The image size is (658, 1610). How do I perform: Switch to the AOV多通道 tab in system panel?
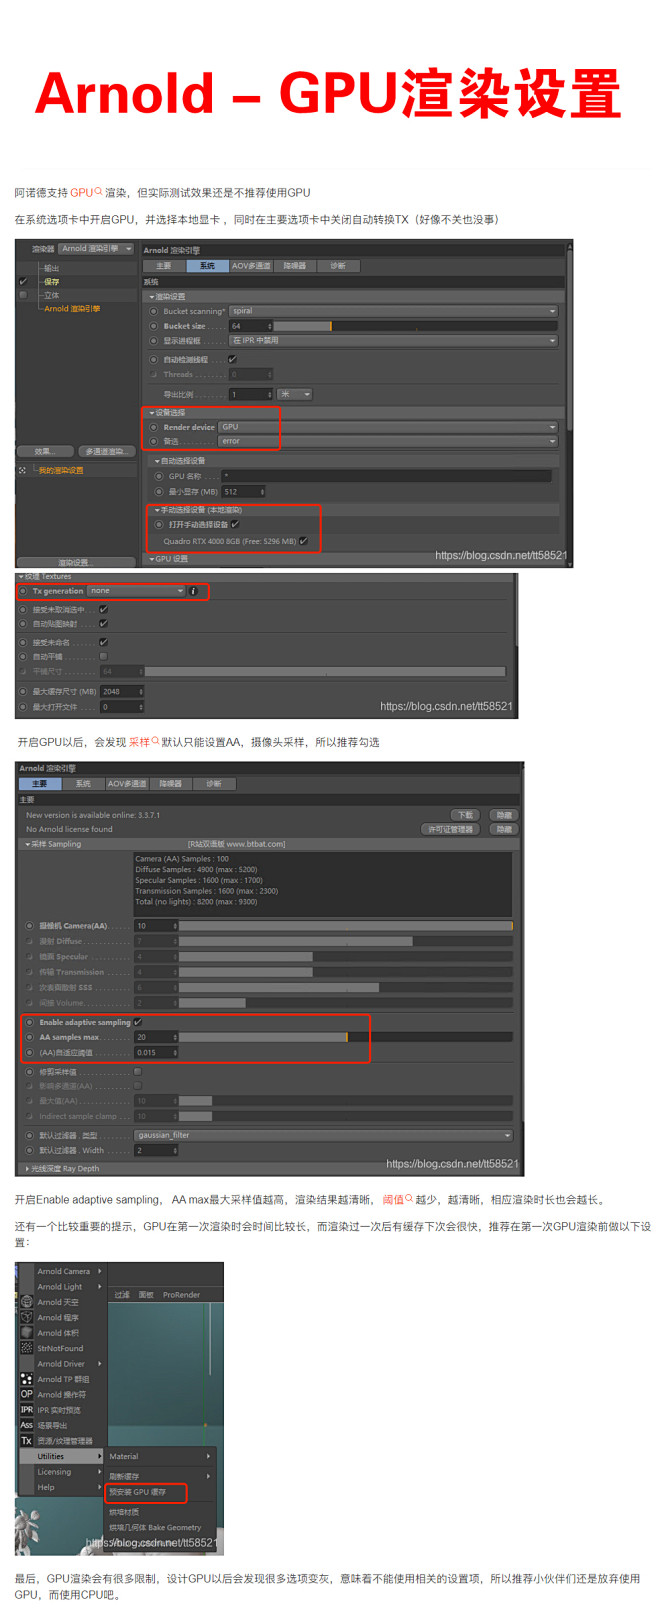(x=251, y=266)
